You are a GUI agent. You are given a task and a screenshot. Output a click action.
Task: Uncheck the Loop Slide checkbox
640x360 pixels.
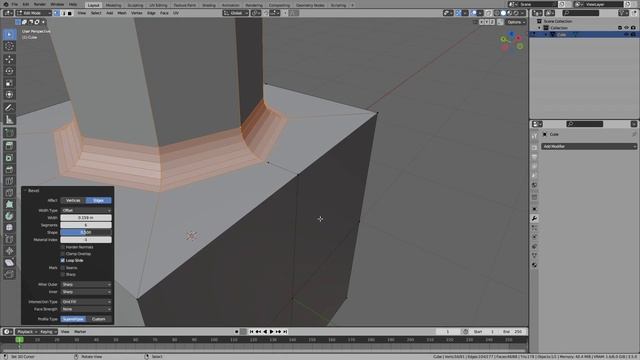pyautogui.click(x=63, y=260)
